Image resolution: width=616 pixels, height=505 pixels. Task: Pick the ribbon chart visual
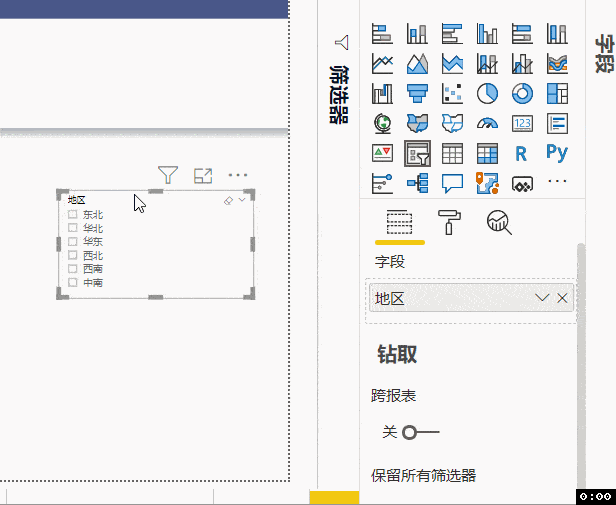(x=557, y=63)
